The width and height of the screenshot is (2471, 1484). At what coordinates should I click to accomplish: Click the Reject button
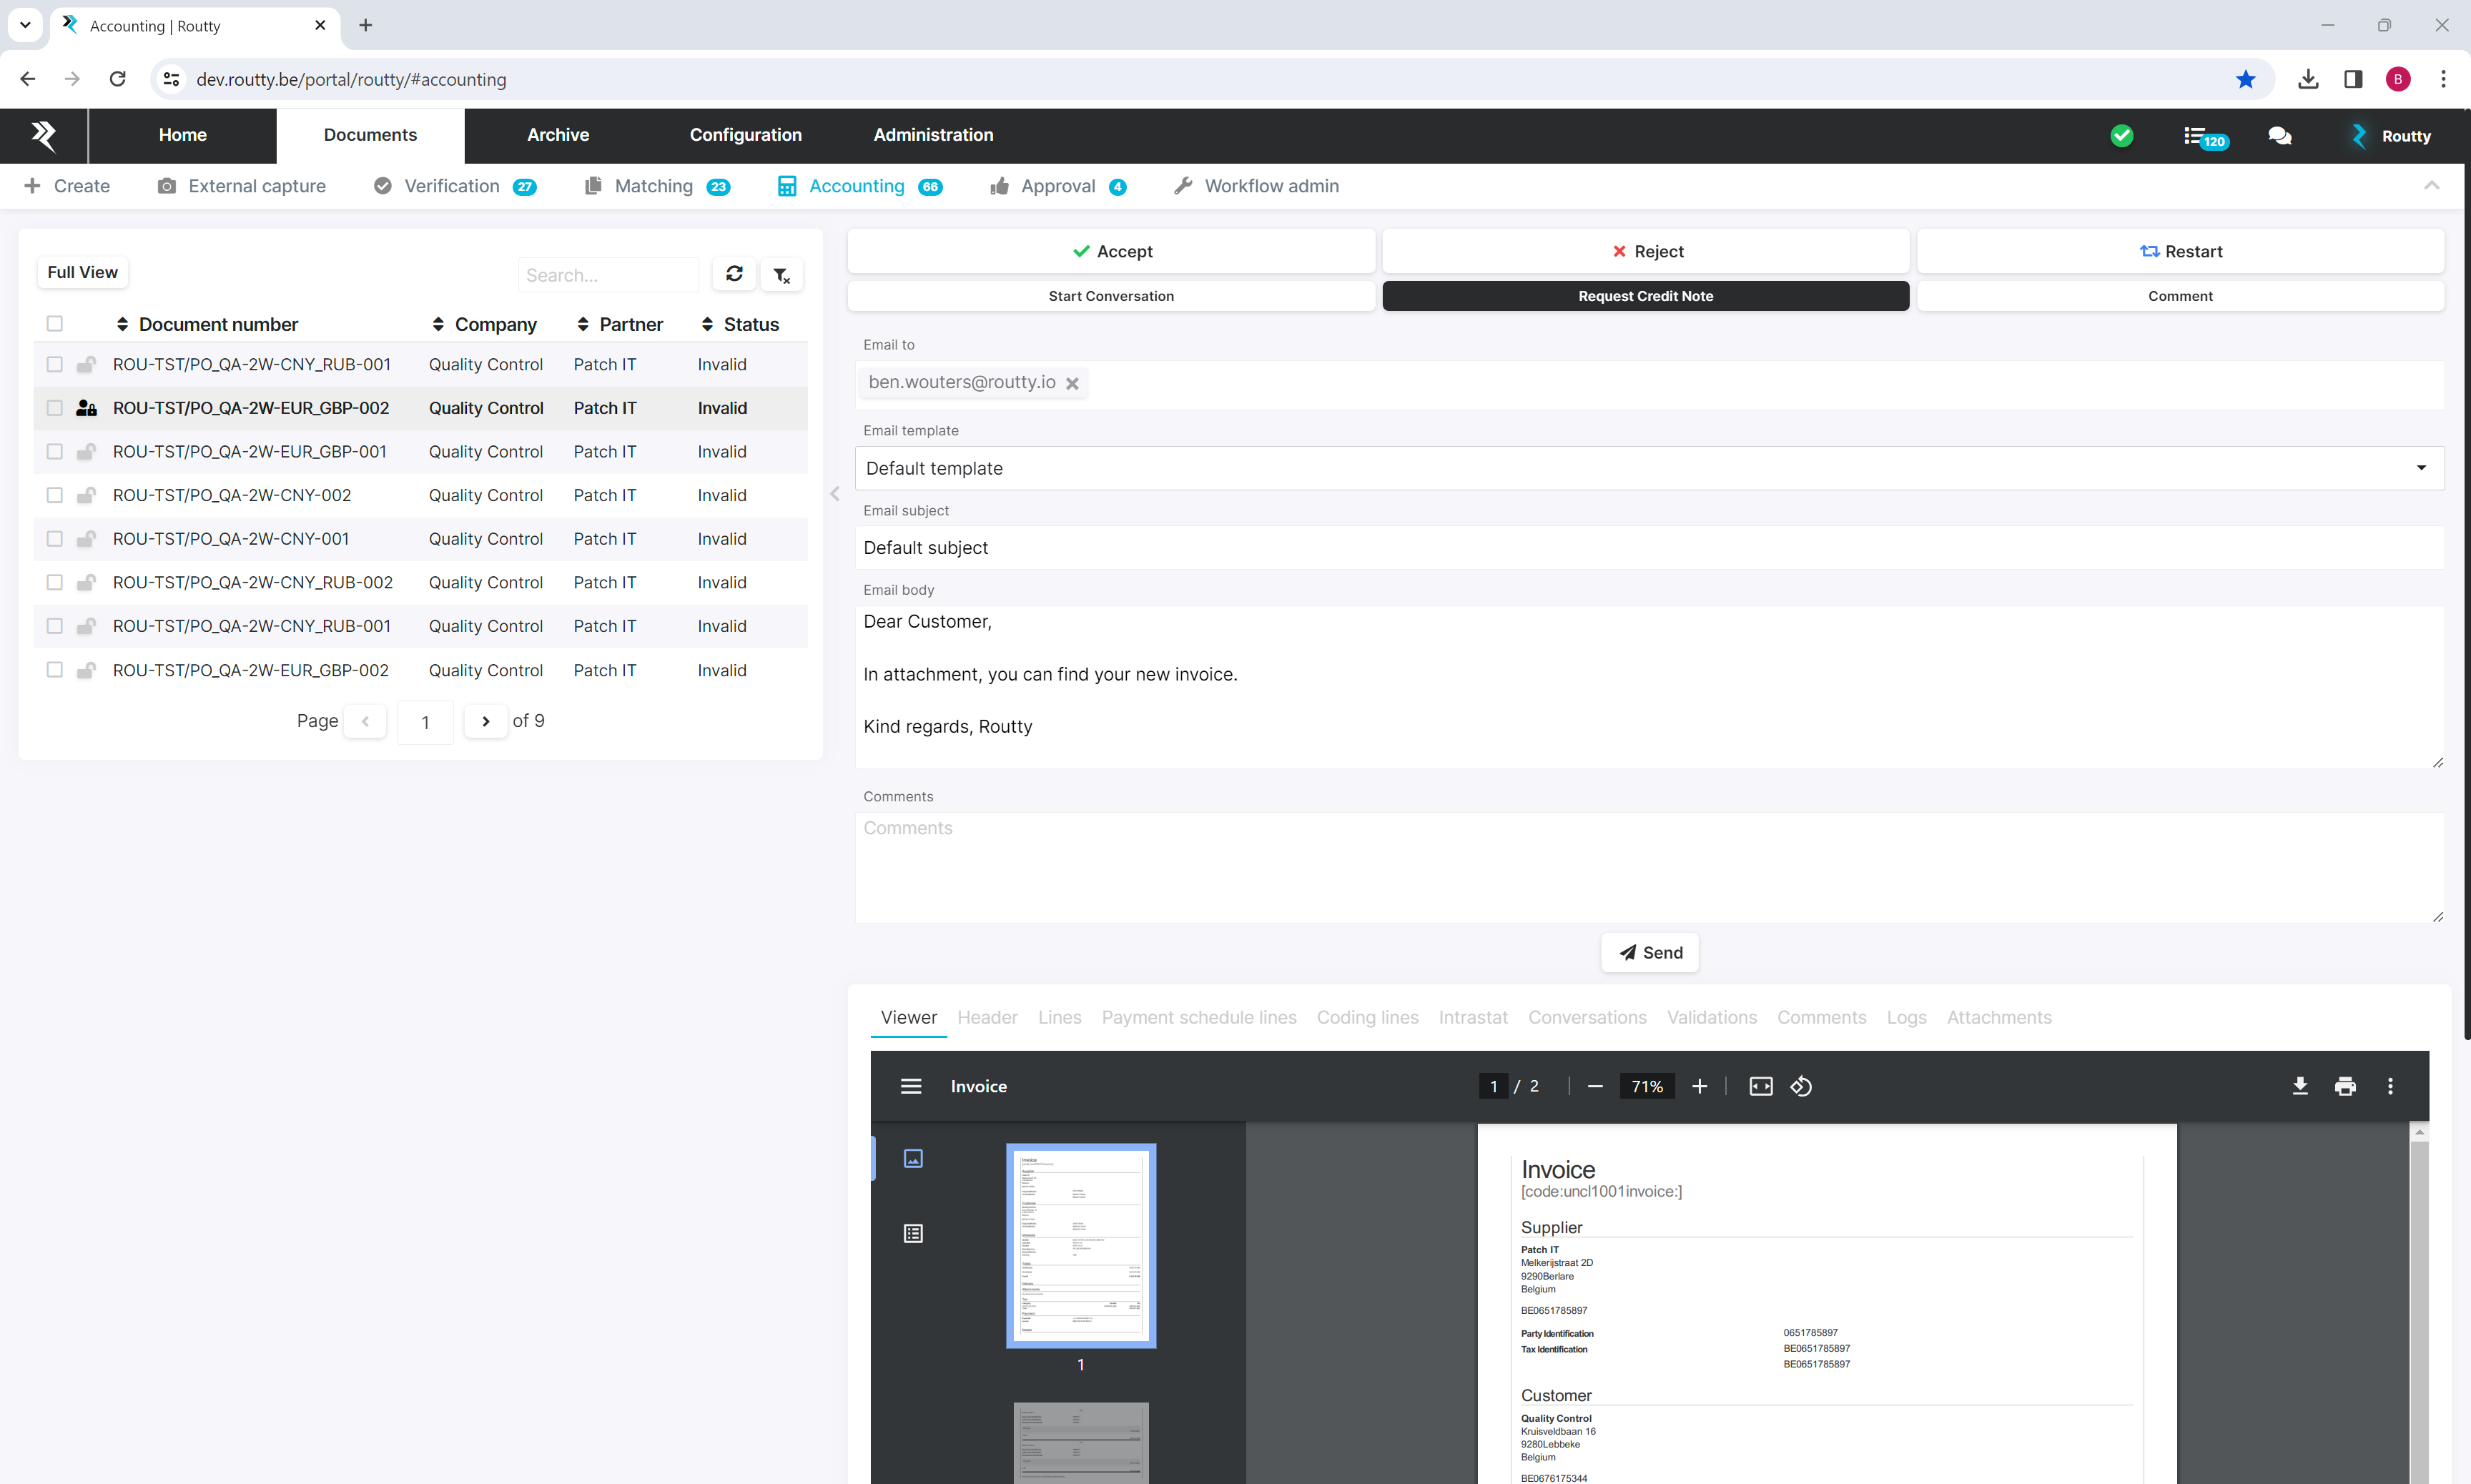[x=1646, y=251]
